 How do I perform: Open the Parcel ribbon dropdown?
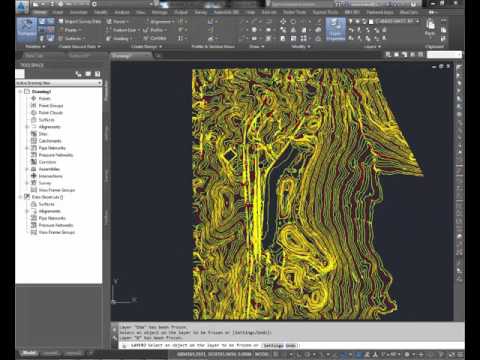click(117, 21)
